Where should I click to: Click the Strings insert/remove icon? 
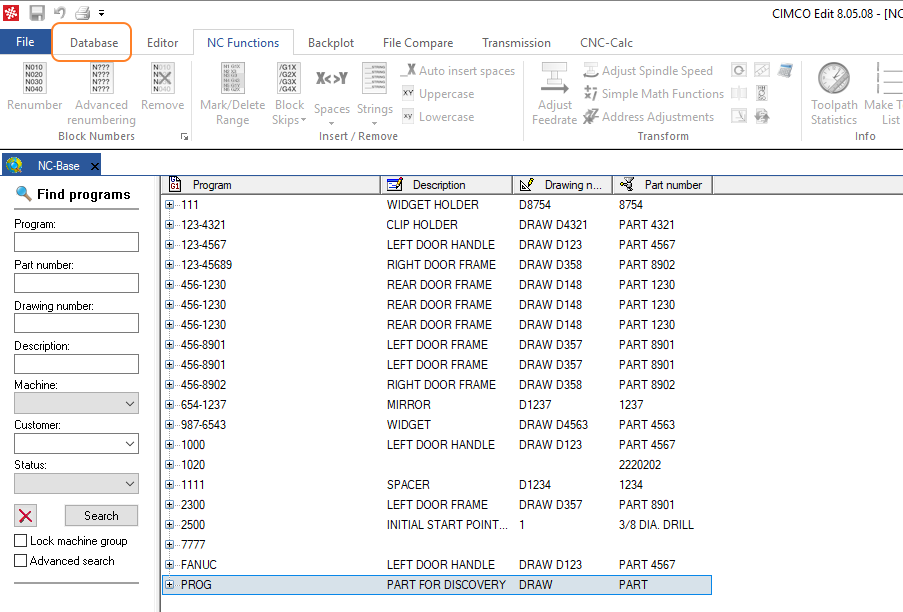pos(374,78)
